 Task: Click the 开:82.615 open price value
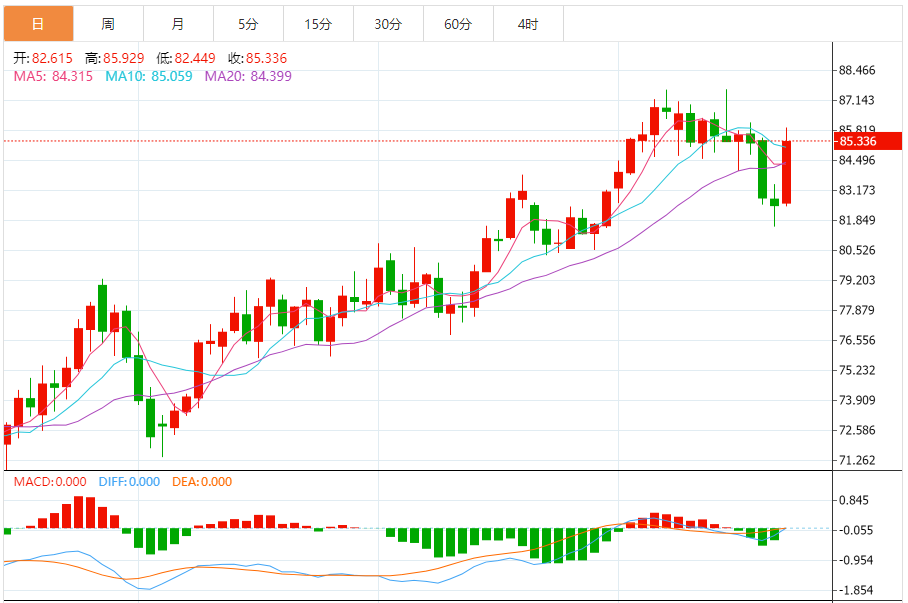(x=43, y=59)
